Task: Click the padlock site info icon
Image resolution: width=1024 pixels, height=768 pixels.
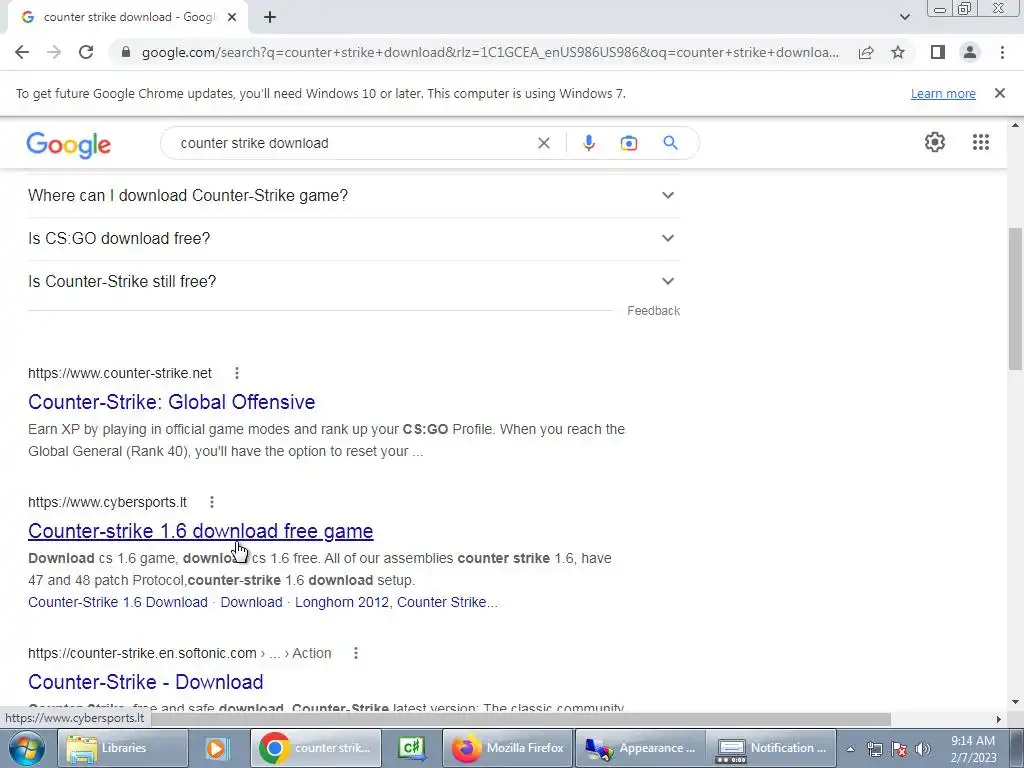Action: pyautogui.click(x=126, y=52)
